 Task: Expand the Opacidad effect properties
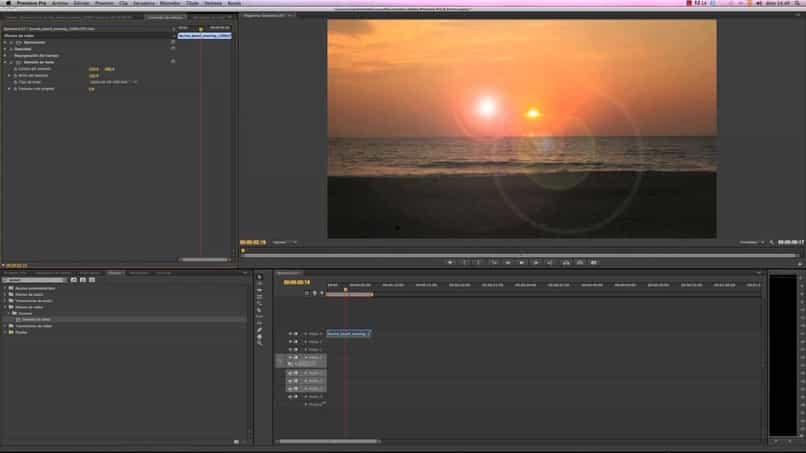tap(5, 49)
